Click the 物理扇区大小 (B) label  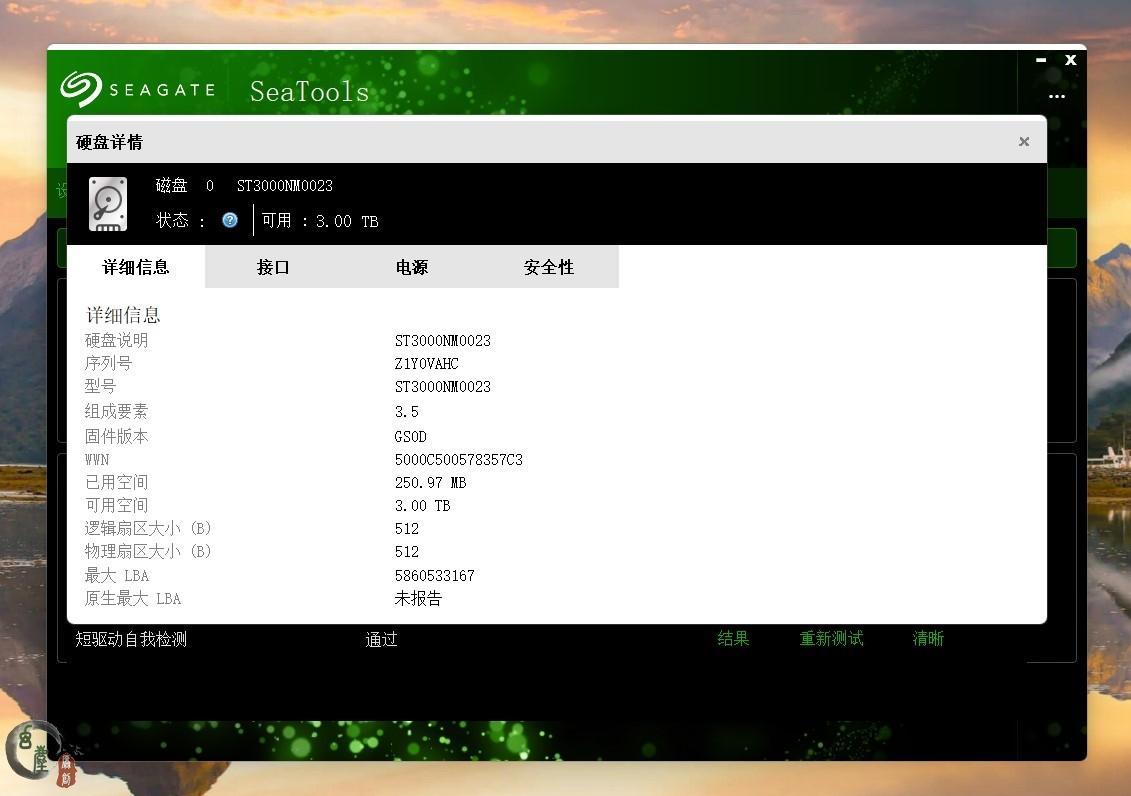coord(148,552)
